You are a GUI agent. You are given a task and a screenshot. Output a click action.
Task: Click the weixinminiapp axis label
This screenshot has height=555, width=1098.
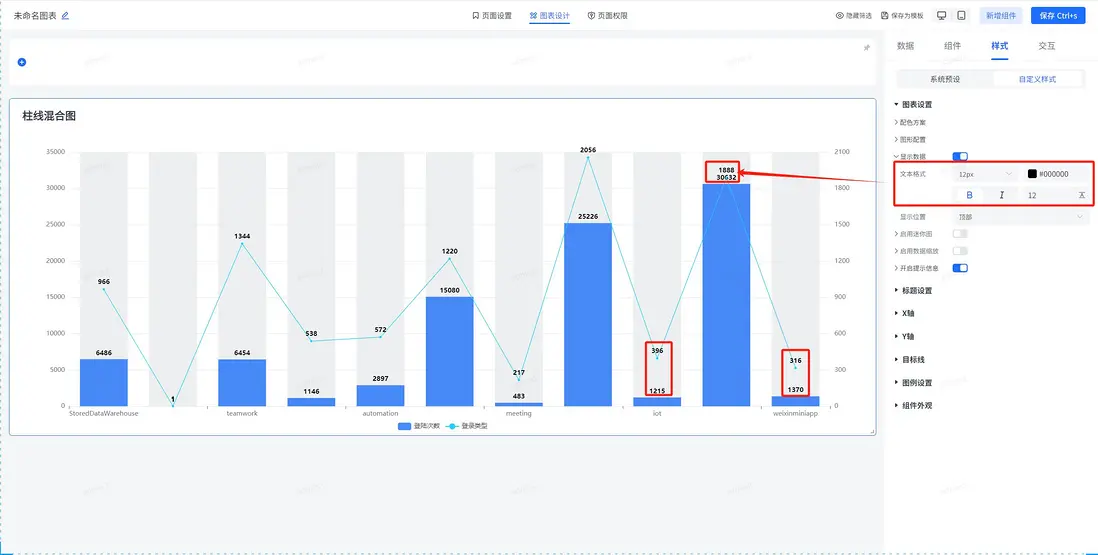(795, 414)
